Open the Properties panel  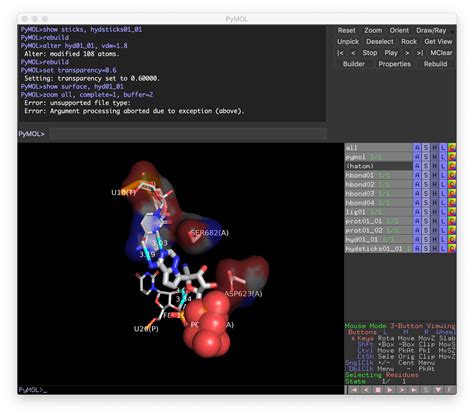[x=394, y=64]
